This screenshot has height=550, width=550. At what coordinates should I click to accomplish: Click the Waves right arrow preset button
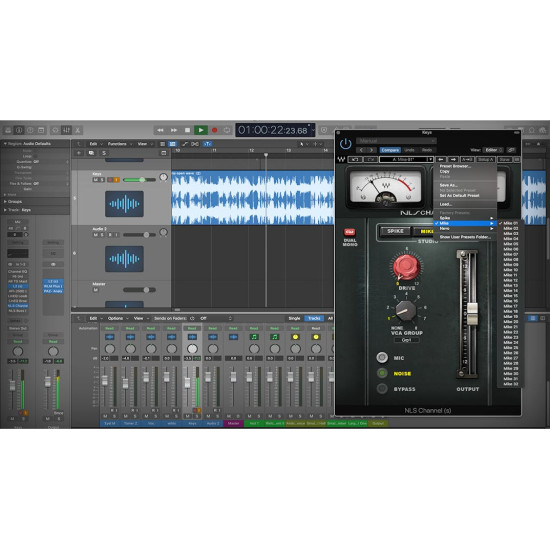453,160
